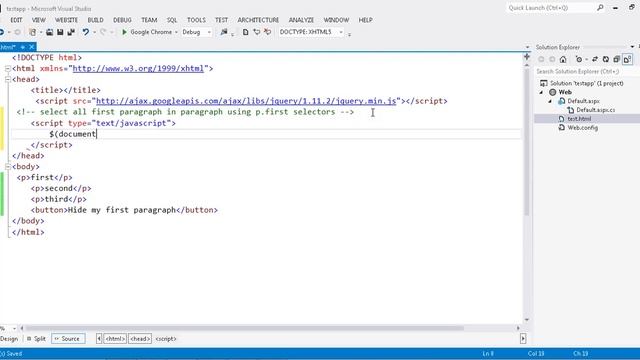640x360 pixels.
Task: Collapse the Default.aspx node arrow
Action: tap(550, 101)
